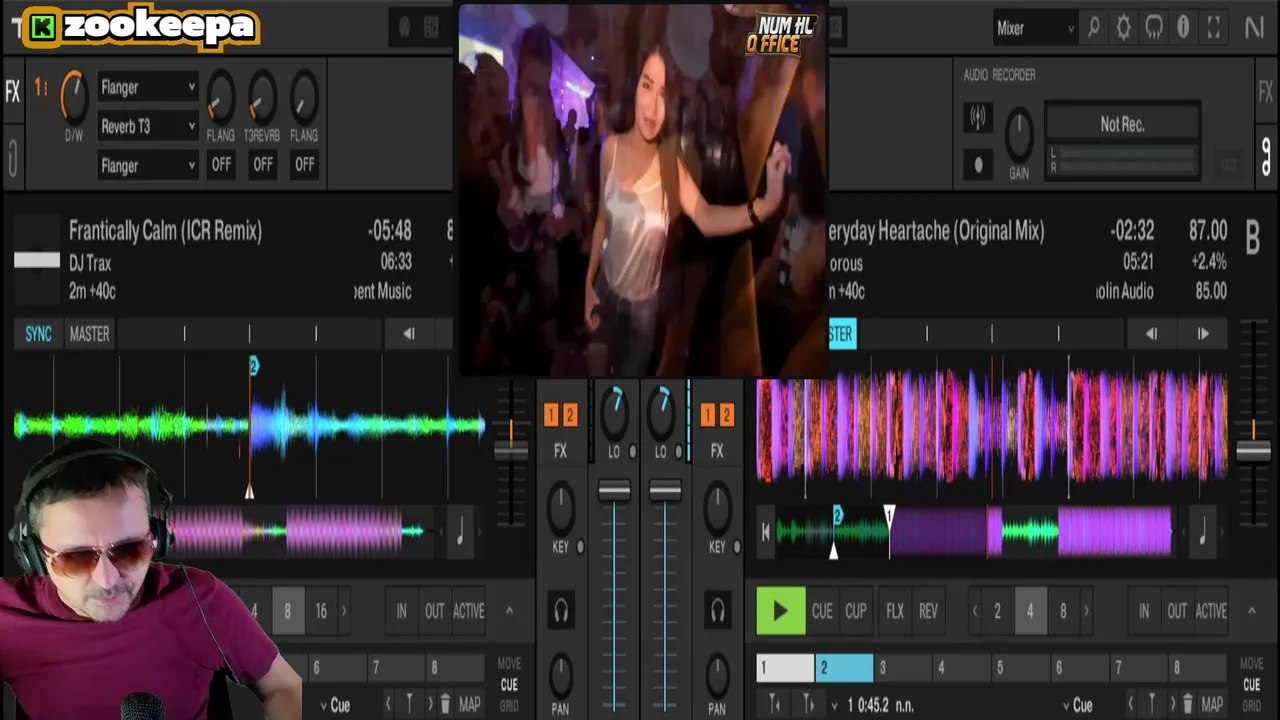
Task: Click FX unit D/W knob
Action: tap(74, 97)
